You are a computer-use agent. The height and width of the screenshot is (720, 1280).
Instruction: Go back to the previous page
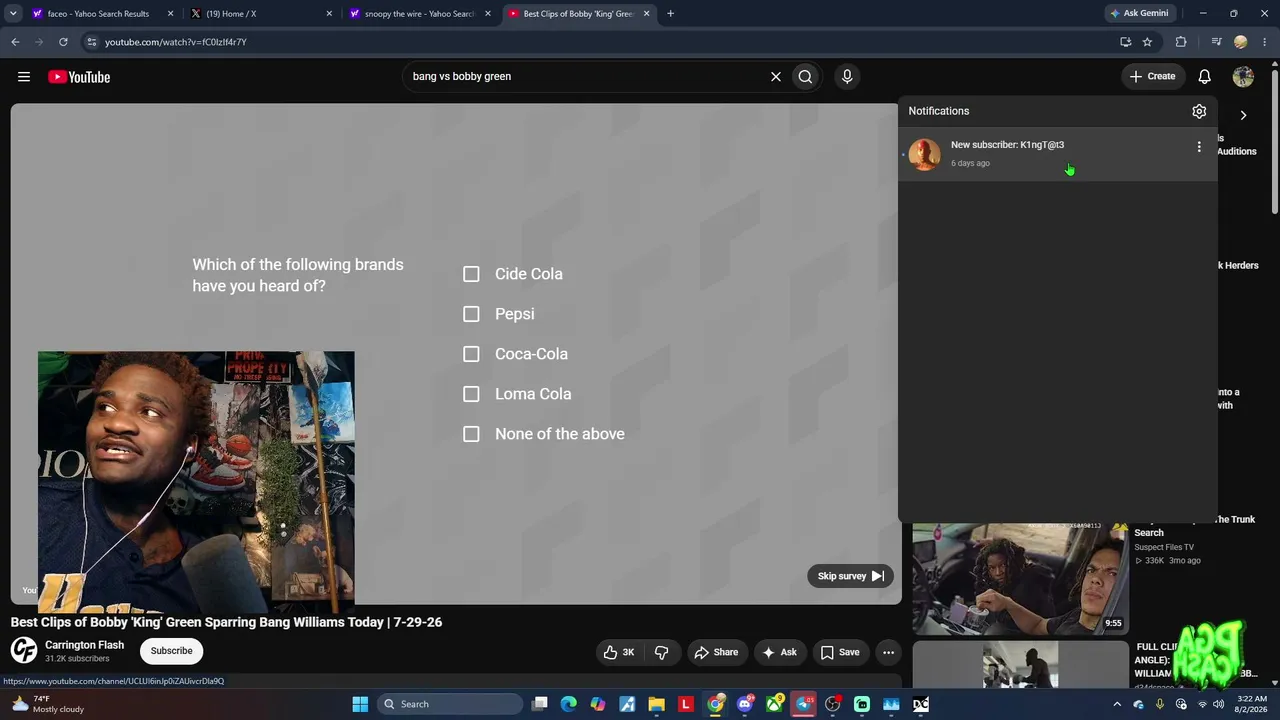tap(15, 42)
